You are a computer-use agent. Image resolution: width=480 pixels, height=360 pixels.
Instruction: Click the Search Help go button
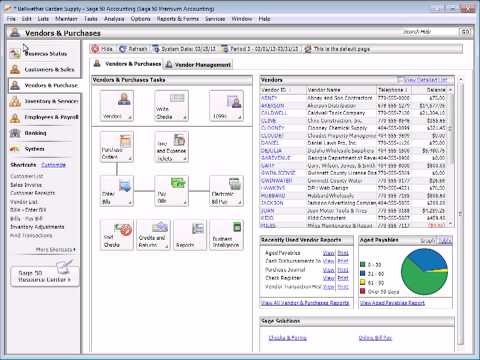click(x=465, y=32)
